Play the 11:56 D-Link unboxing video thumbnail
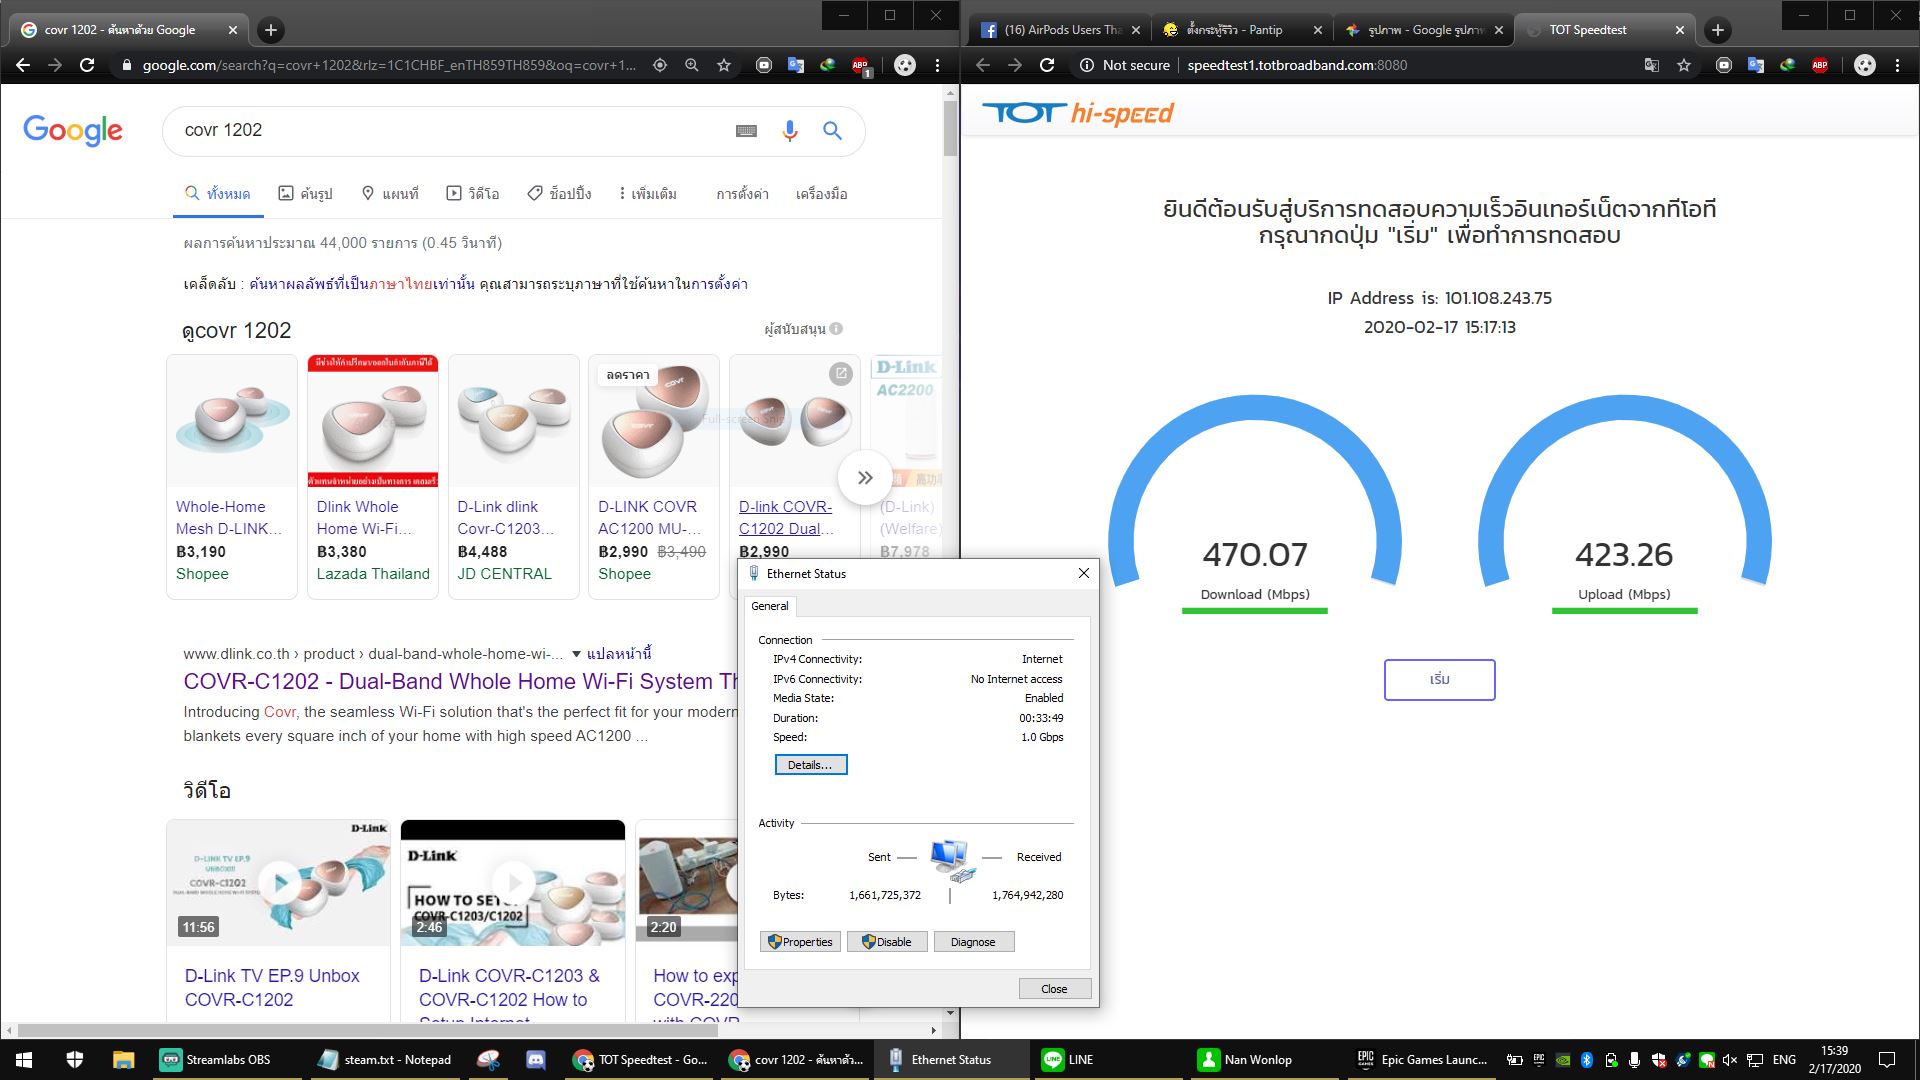1920x1080 pixels. click(278, 883)
